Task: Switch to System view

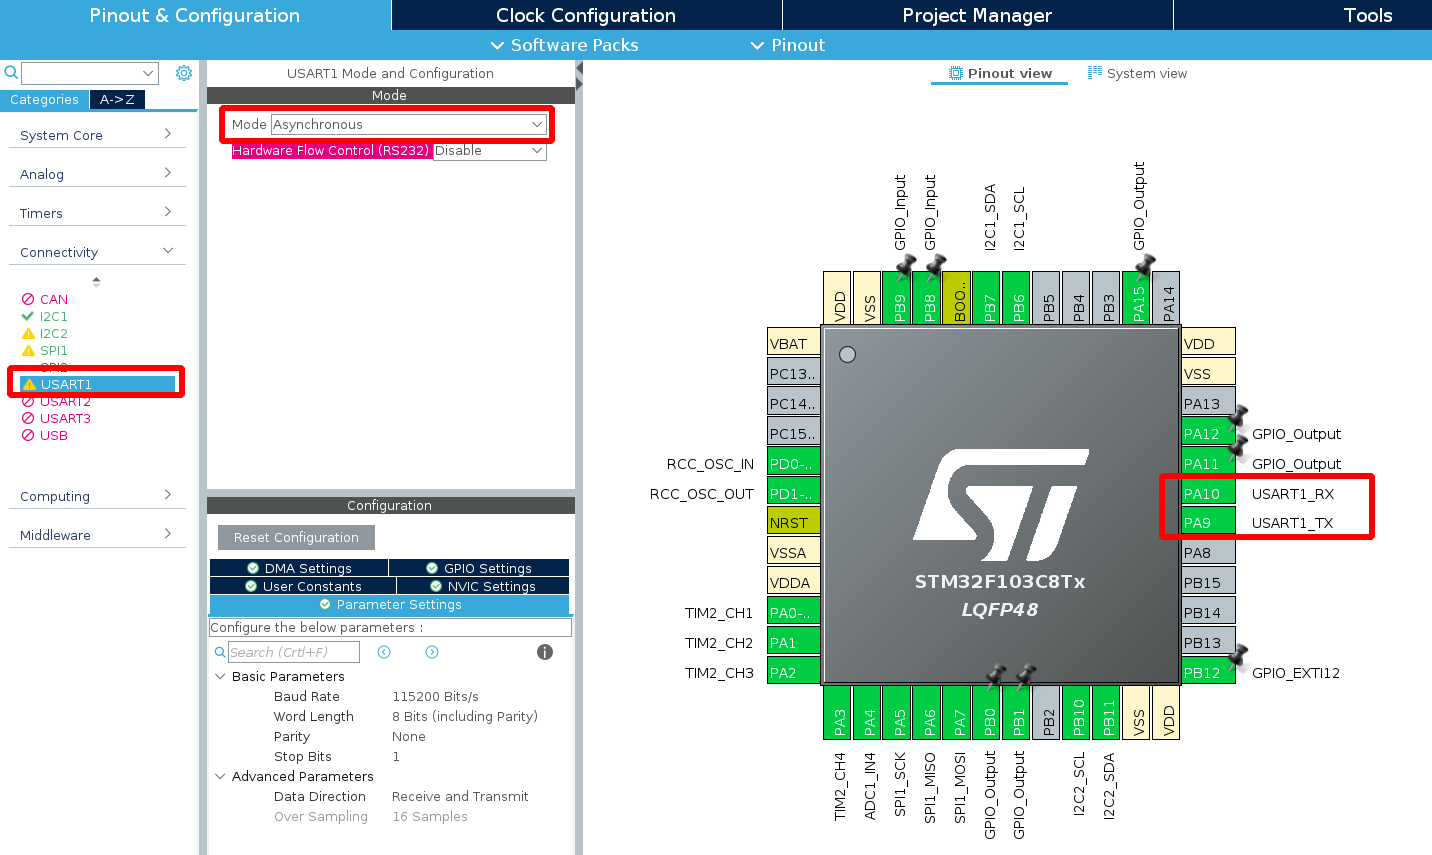Action: tap(1137, 73)
